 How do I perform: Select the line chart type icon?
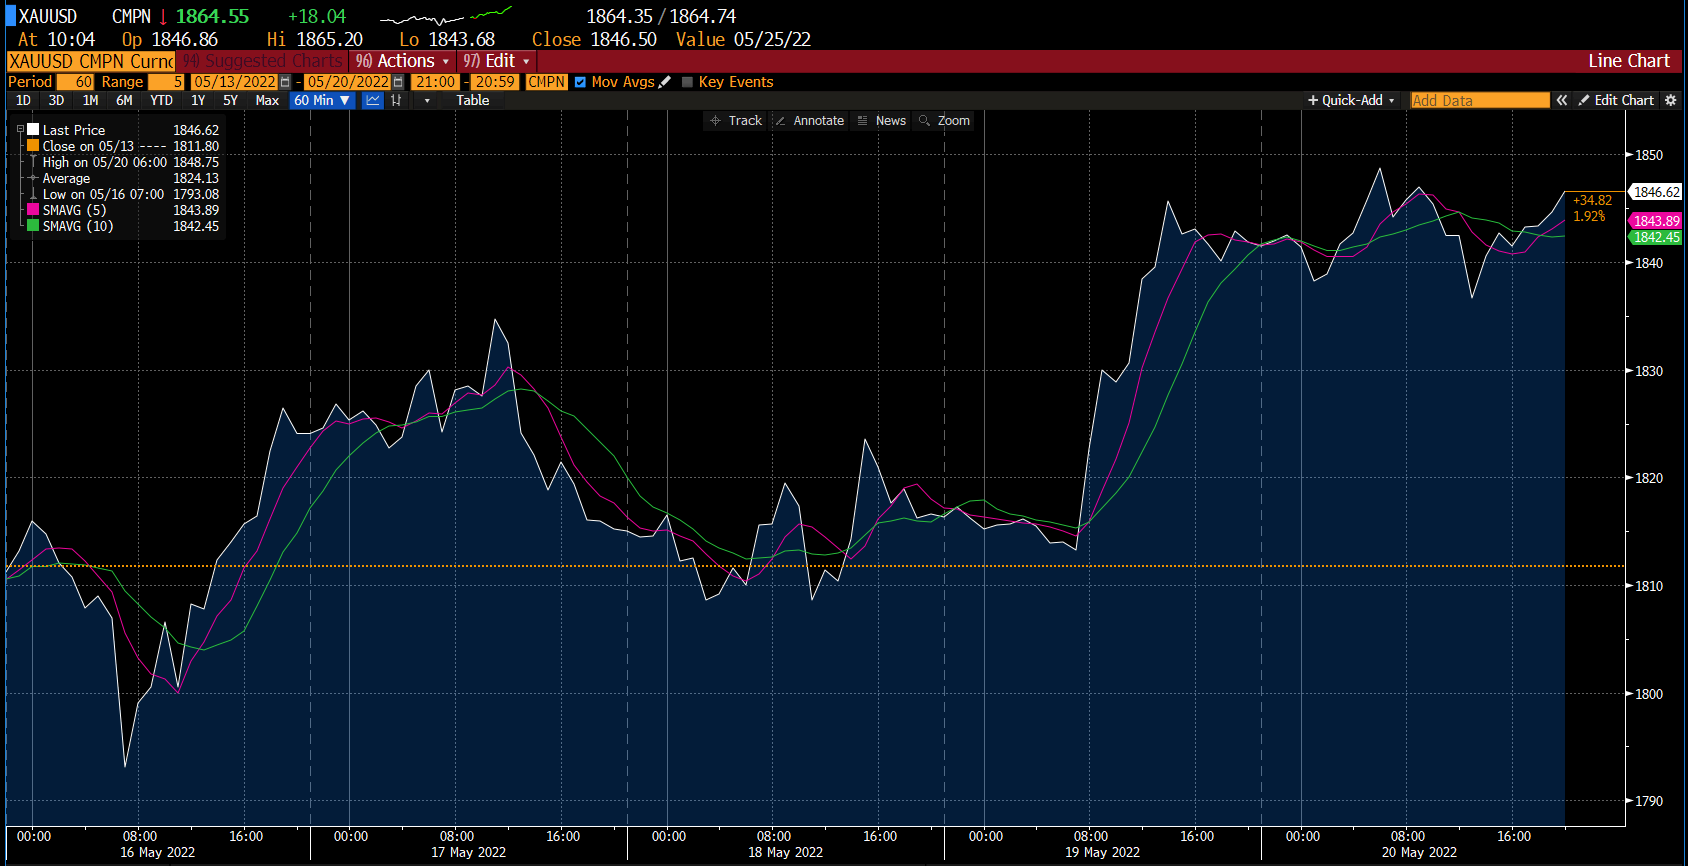coord(373,100)
